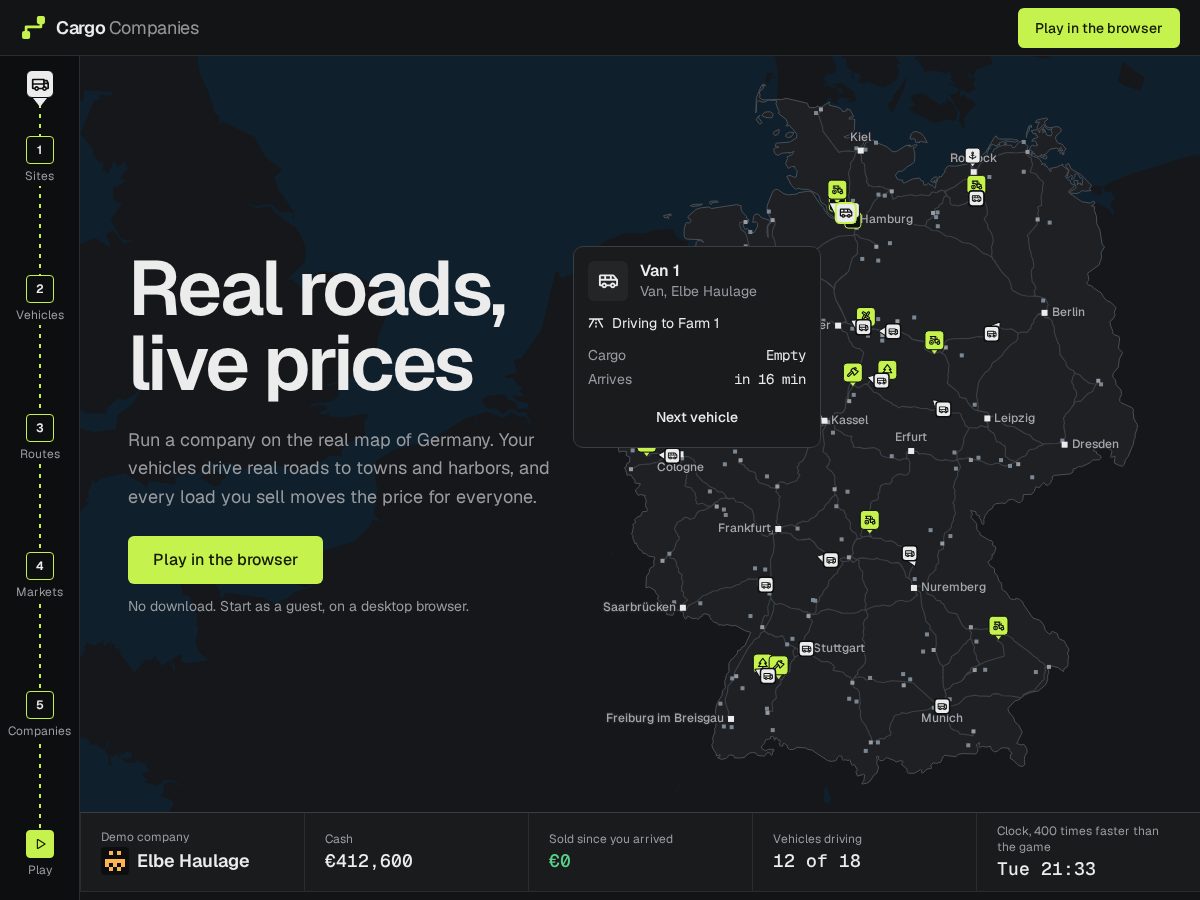Image resolution: width=1200 pixels, height=900 pixels.
Task: Click the Leipzig city label
Action: click(1014, 418)
